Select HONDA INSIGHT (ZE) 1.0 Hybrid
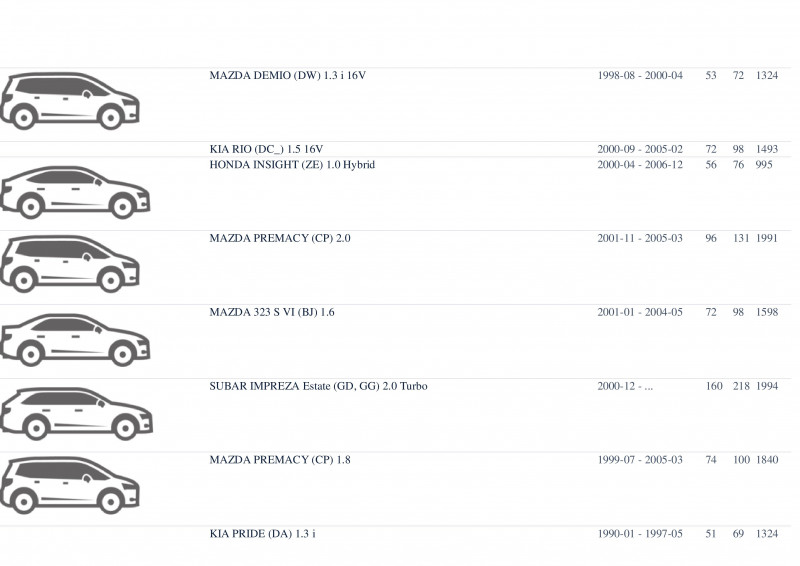 292,165
